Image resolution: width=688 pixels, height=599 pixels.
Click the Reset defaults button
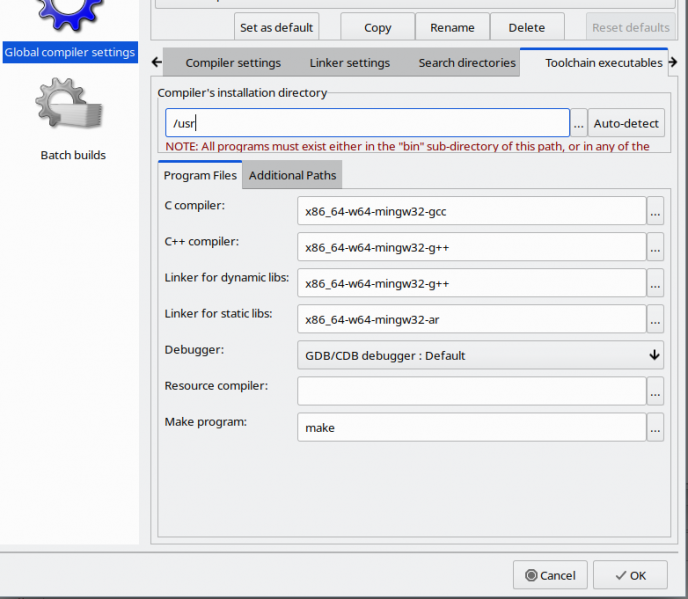click(x=631, y=27)
